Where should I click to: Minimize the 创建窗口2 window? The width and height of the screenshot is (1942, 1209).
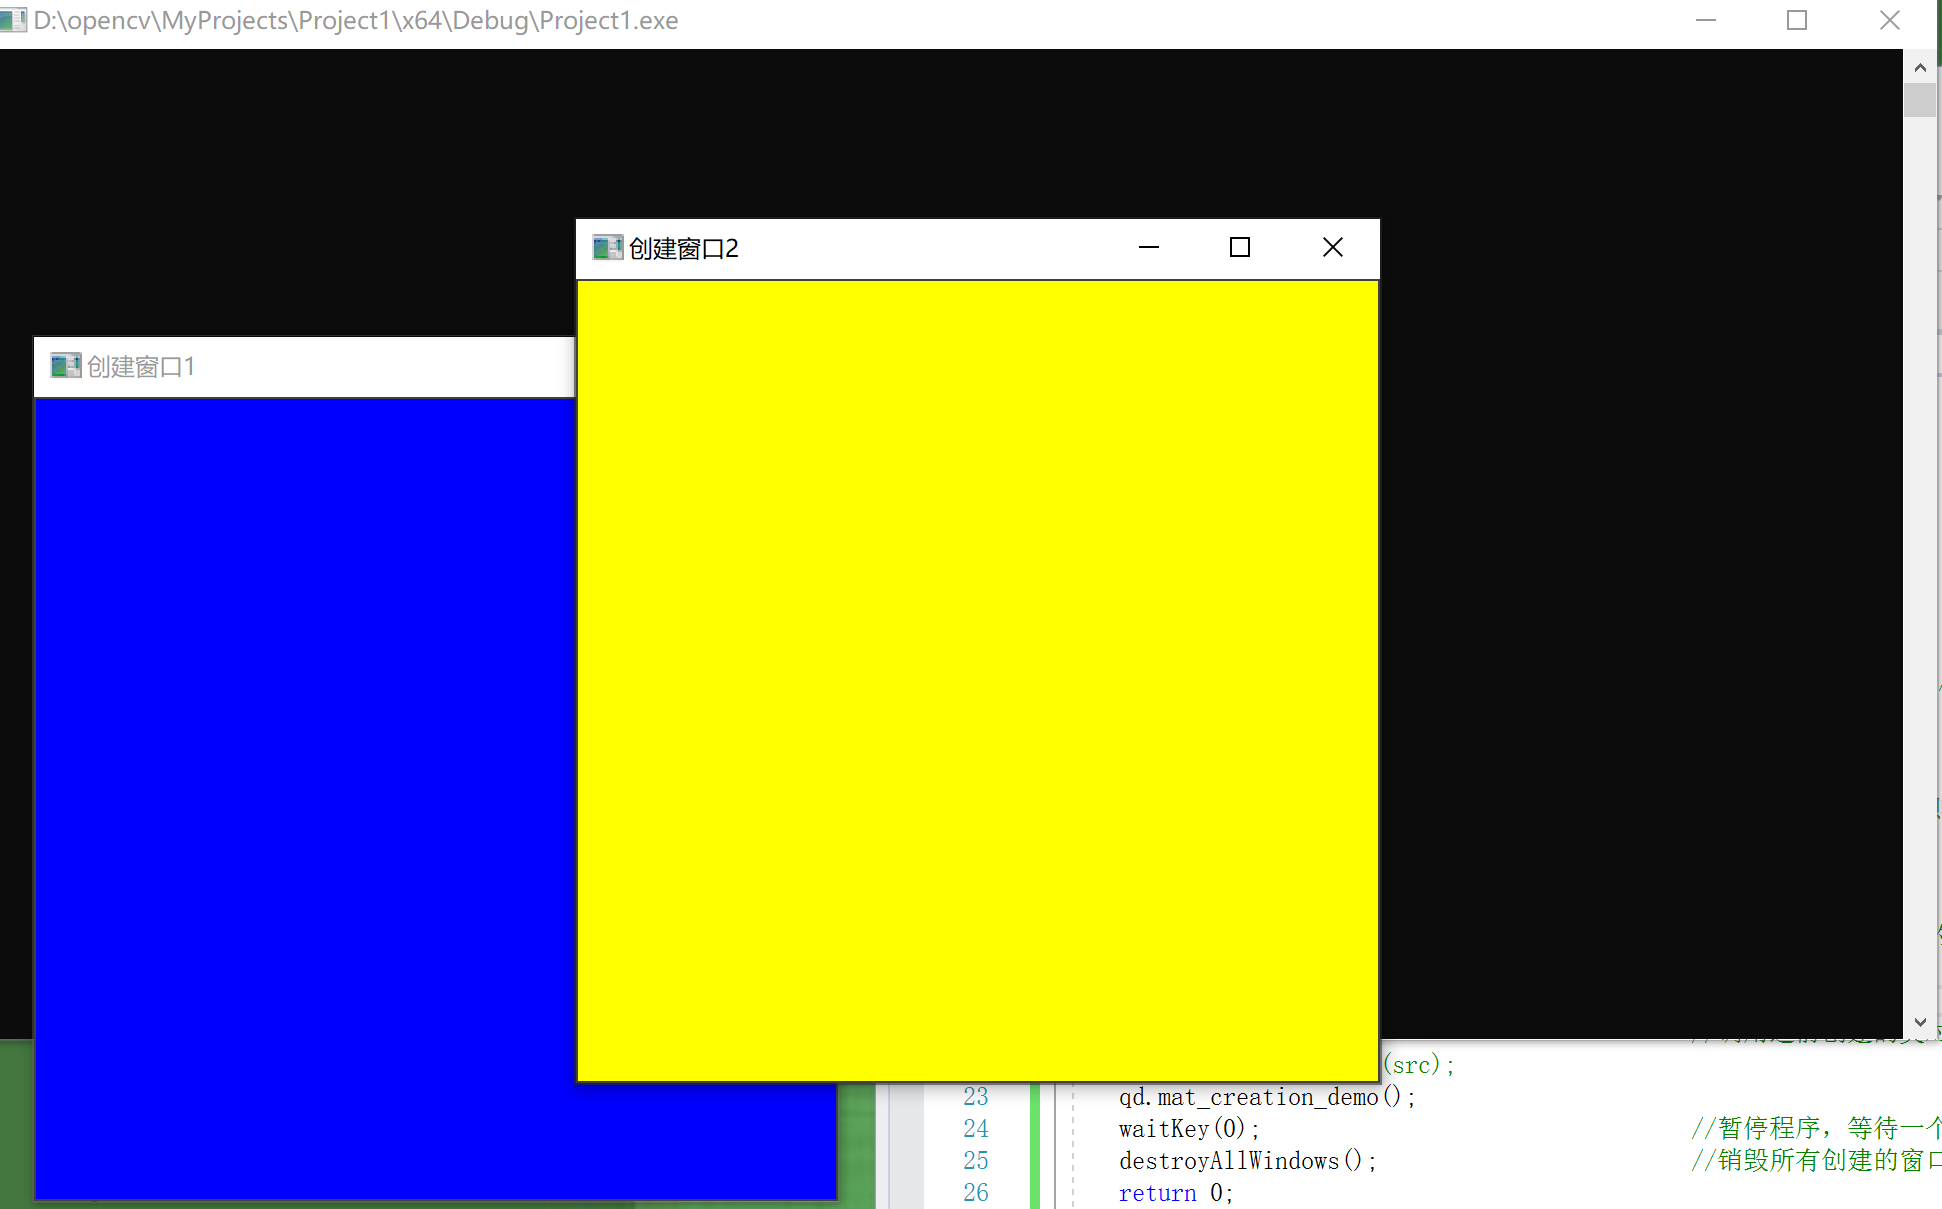pyautogui.click(x=1149, y=247)
